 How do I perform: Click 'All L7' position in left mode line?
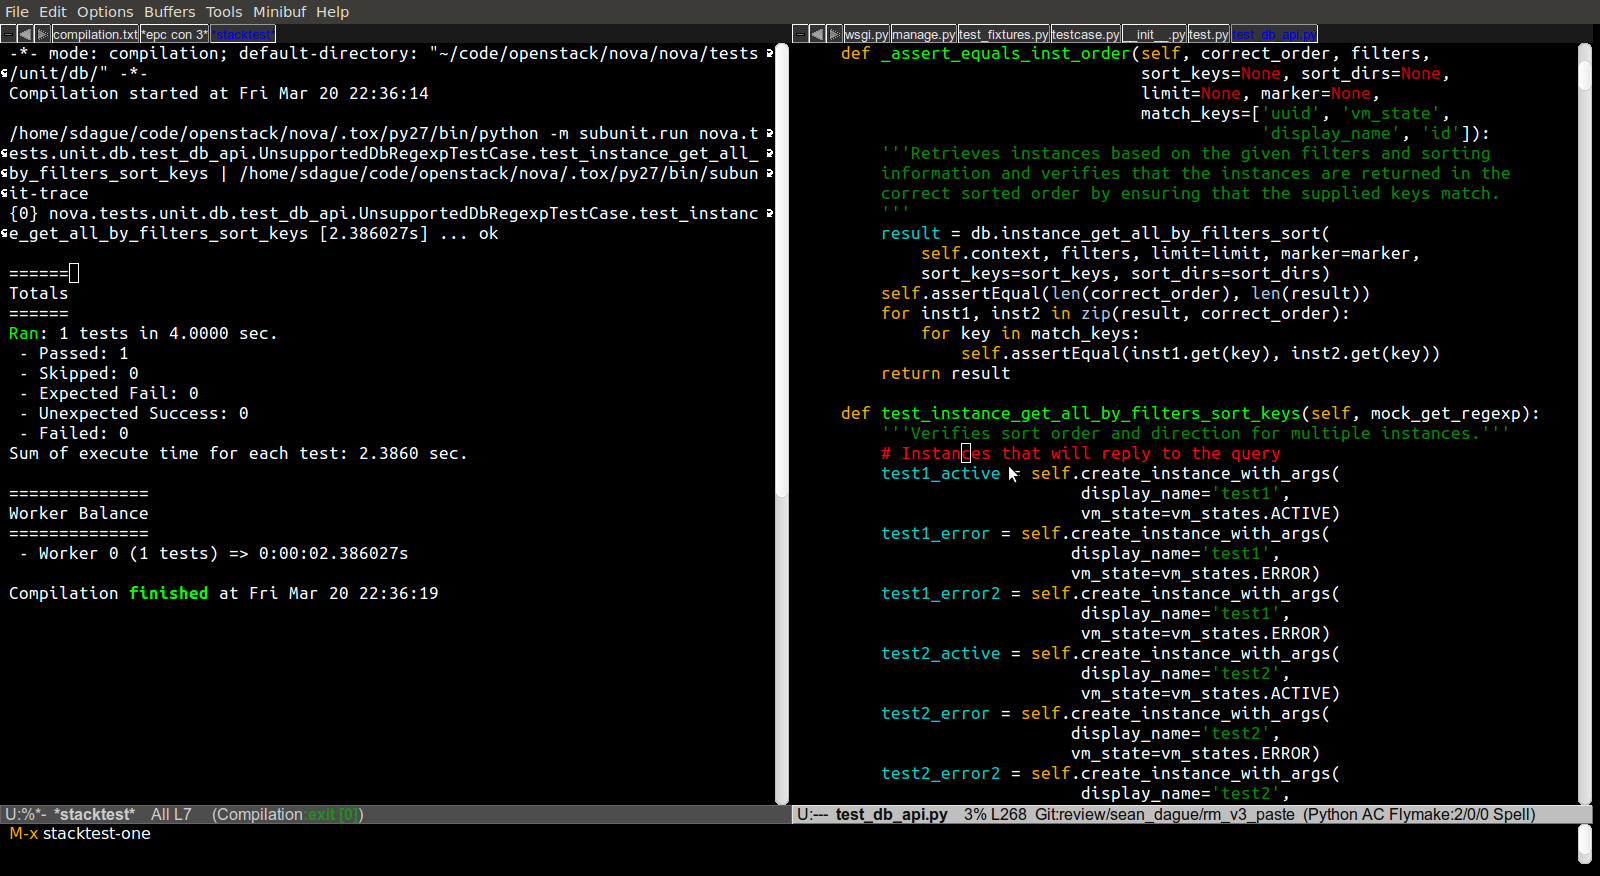click(171, 814)
